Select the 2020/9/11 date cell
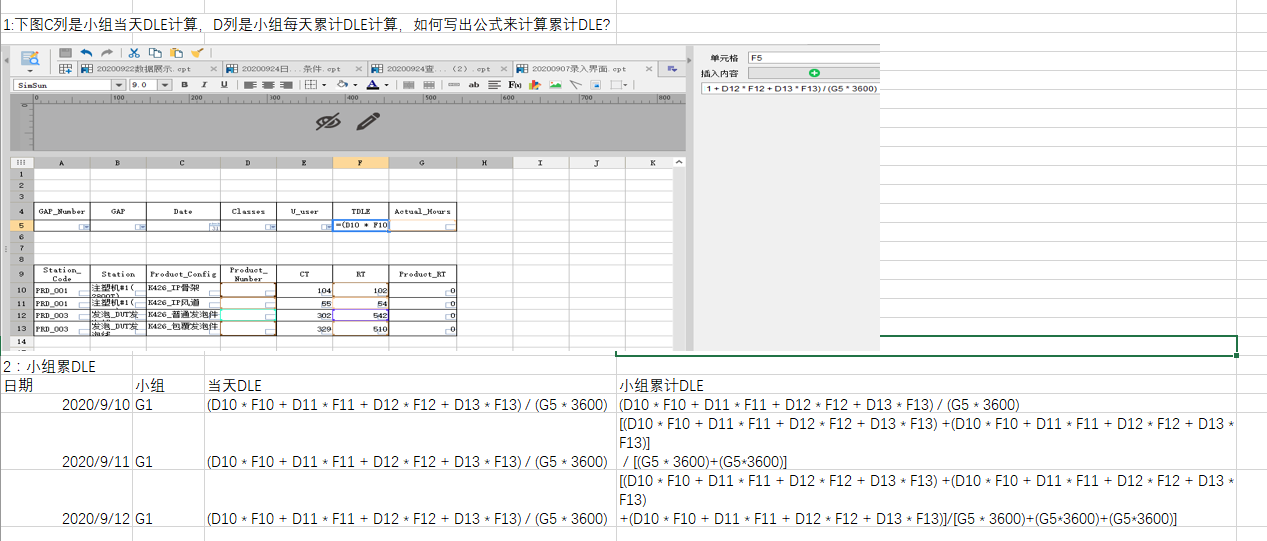The height and width of the screenshot is (541, 1267). [x=67, y=442]
